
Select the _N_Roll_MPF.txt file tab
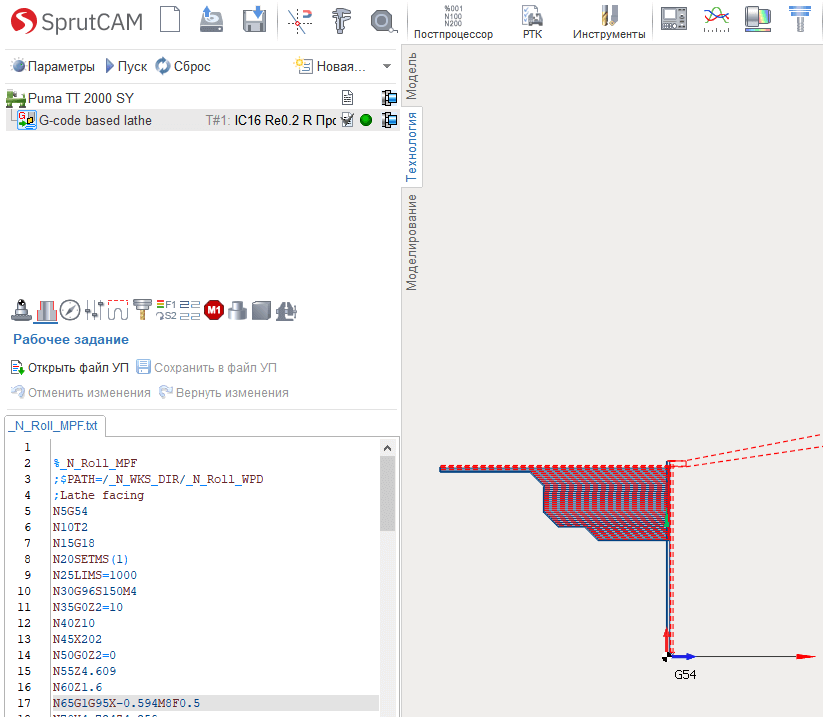pyautogui.click(x=55, y=426)
